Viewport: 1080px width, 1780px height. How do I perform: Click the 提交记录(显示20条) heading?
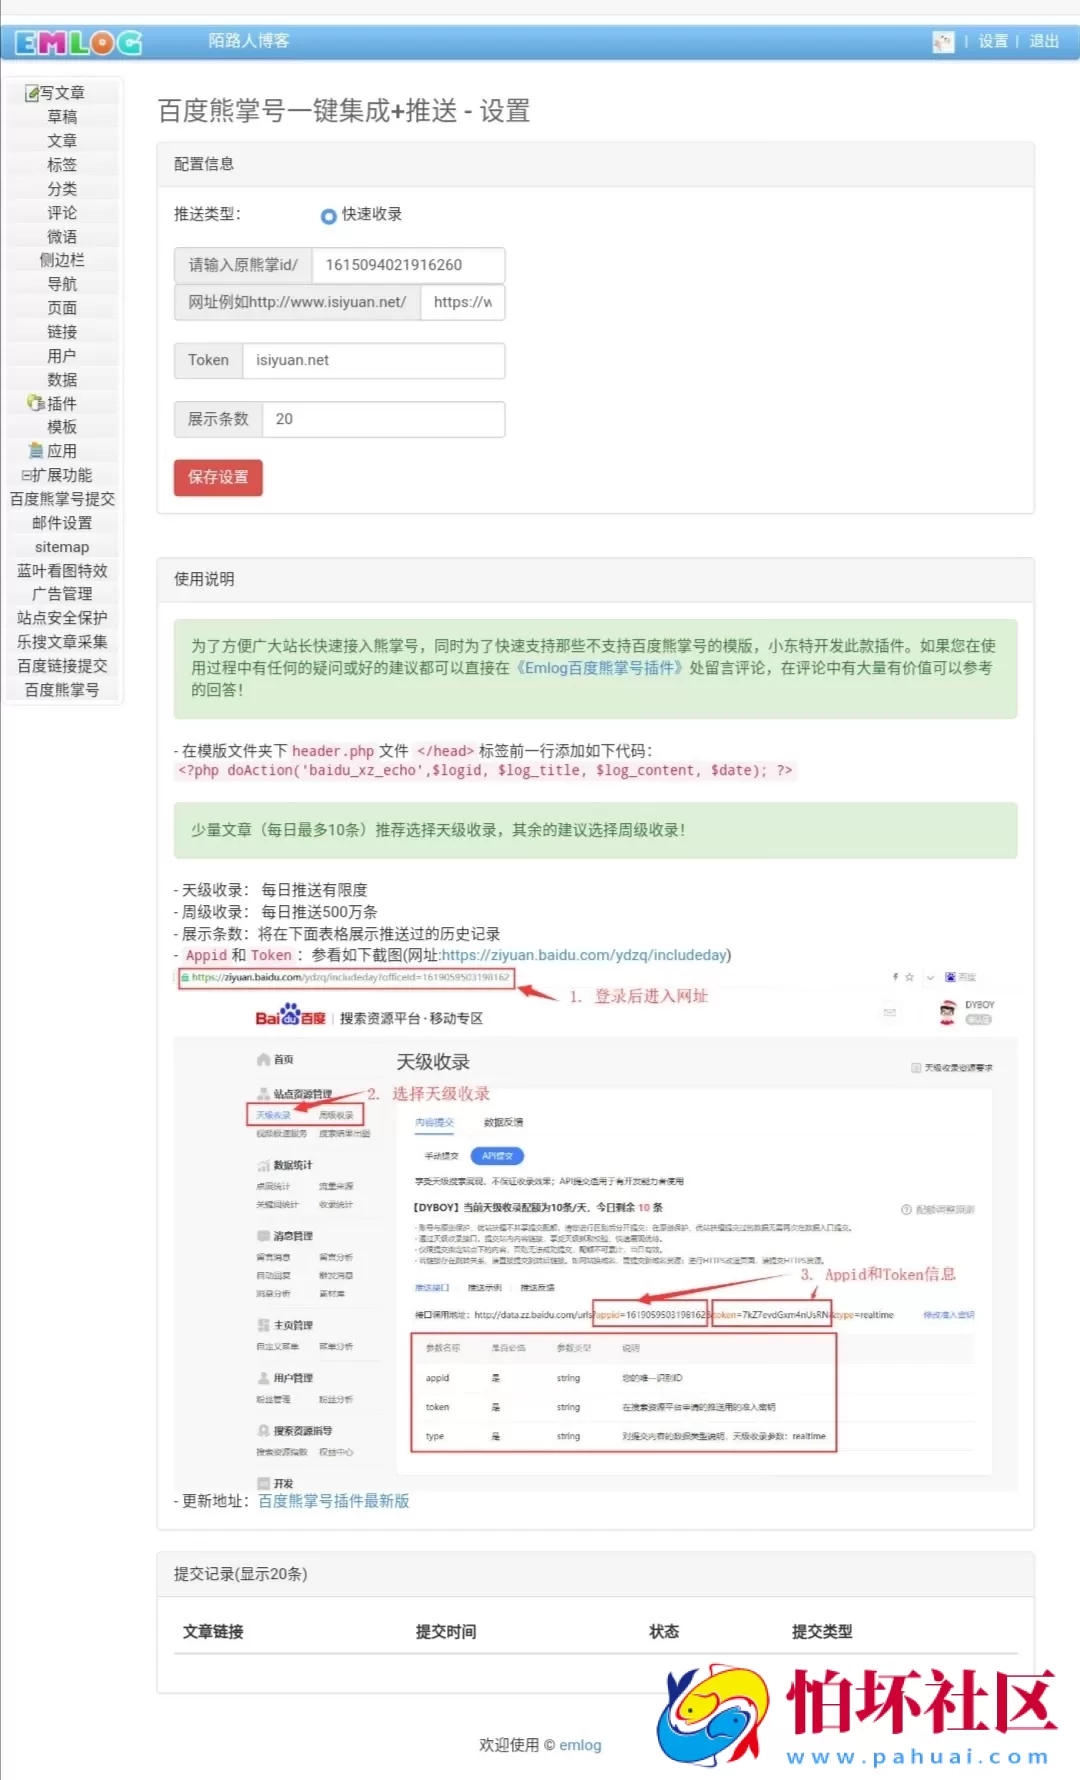pos(241,1574)
